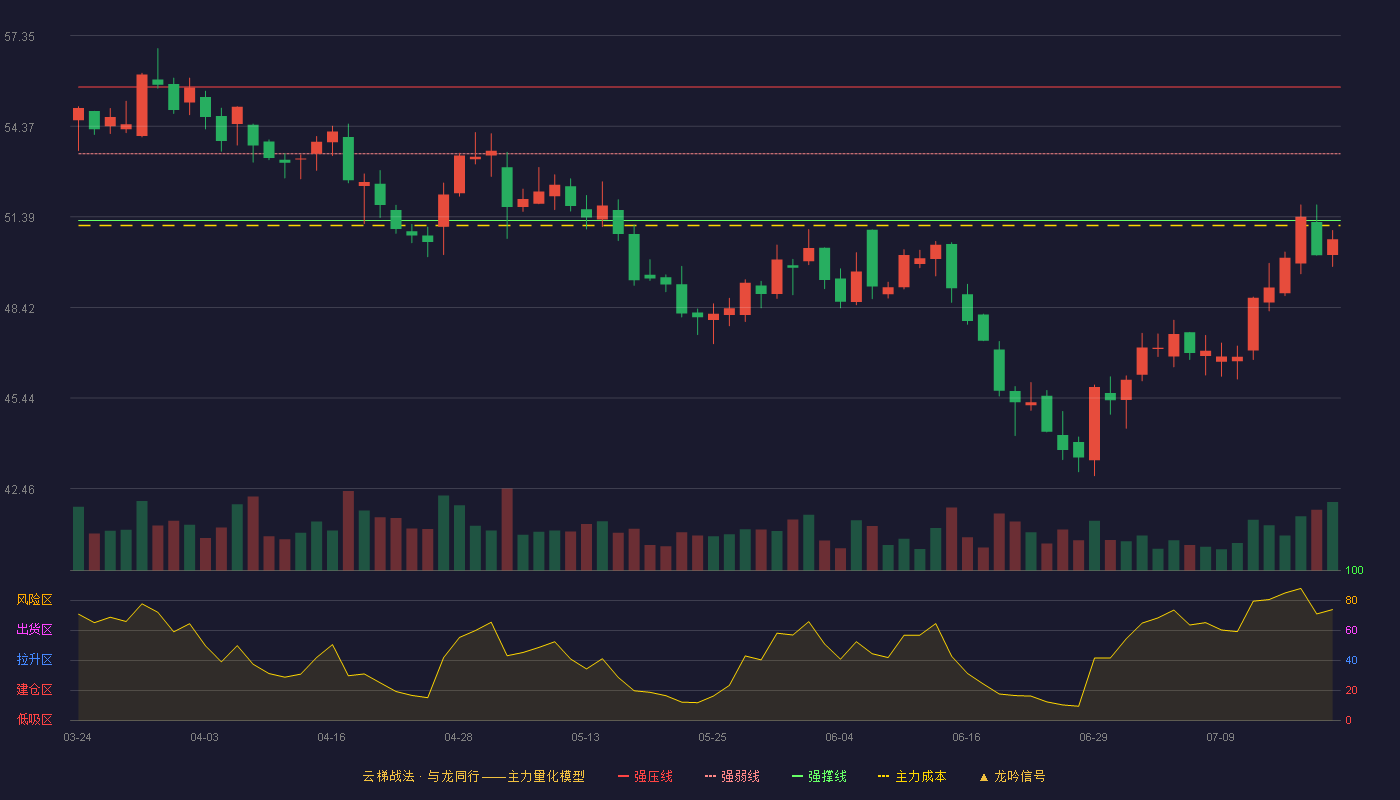Click the red dash icon beside 强压线

(624, 777)
